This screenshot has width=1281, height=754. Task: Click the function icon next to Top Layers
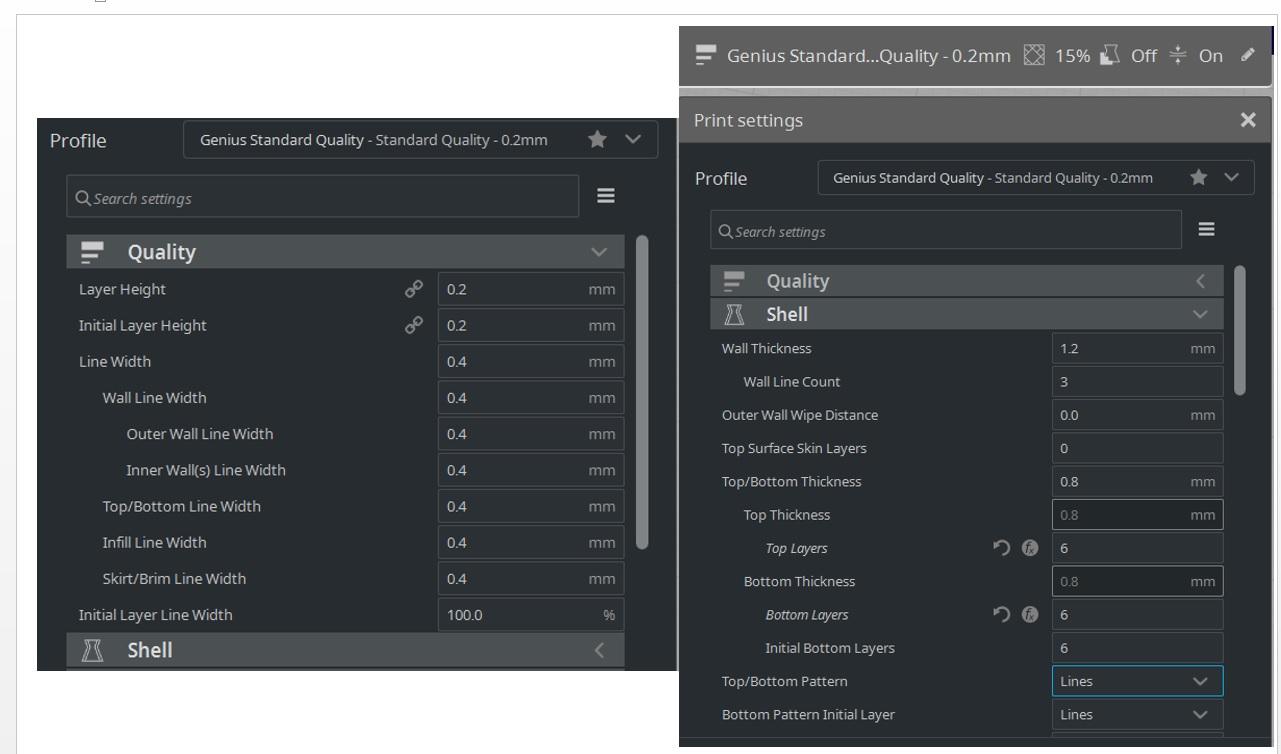coord(1029,548)
